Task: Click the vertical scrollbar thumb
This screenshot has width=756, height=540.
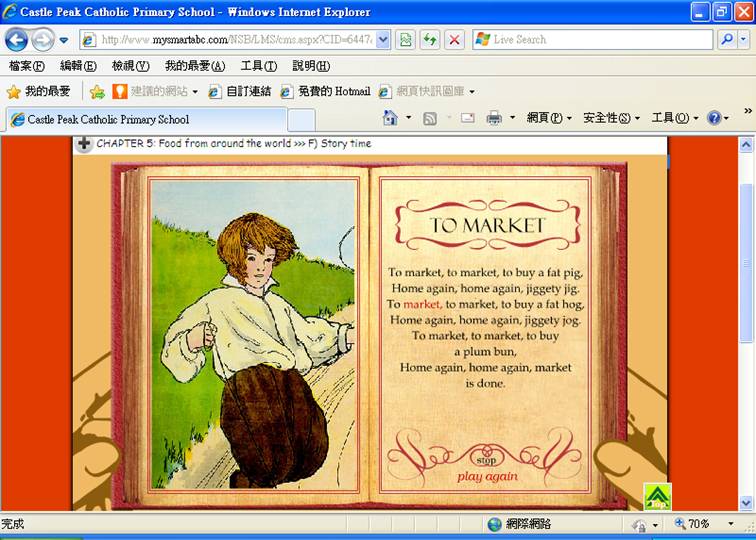Action: pos(746,263)
